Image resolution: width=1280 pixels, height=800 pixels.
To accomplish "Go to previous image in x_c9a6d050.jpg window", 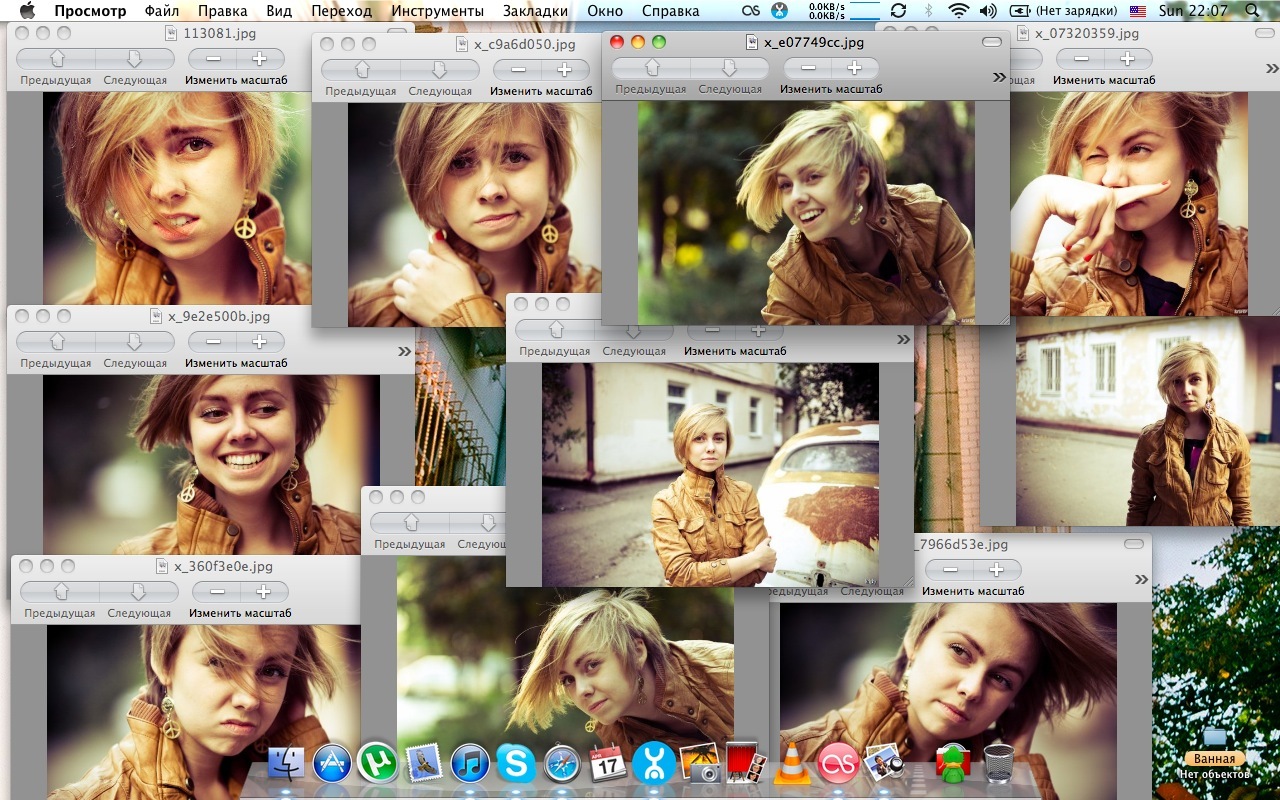I will pos(362,70).
